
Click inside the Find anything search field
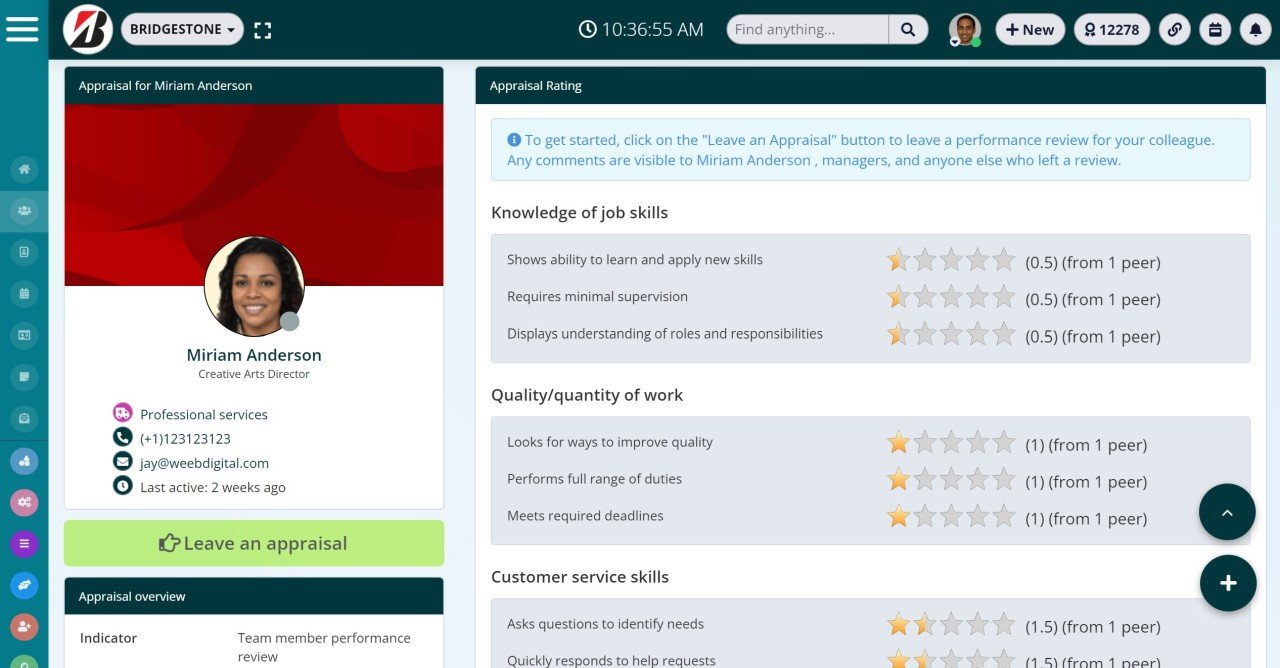[806, 29]
